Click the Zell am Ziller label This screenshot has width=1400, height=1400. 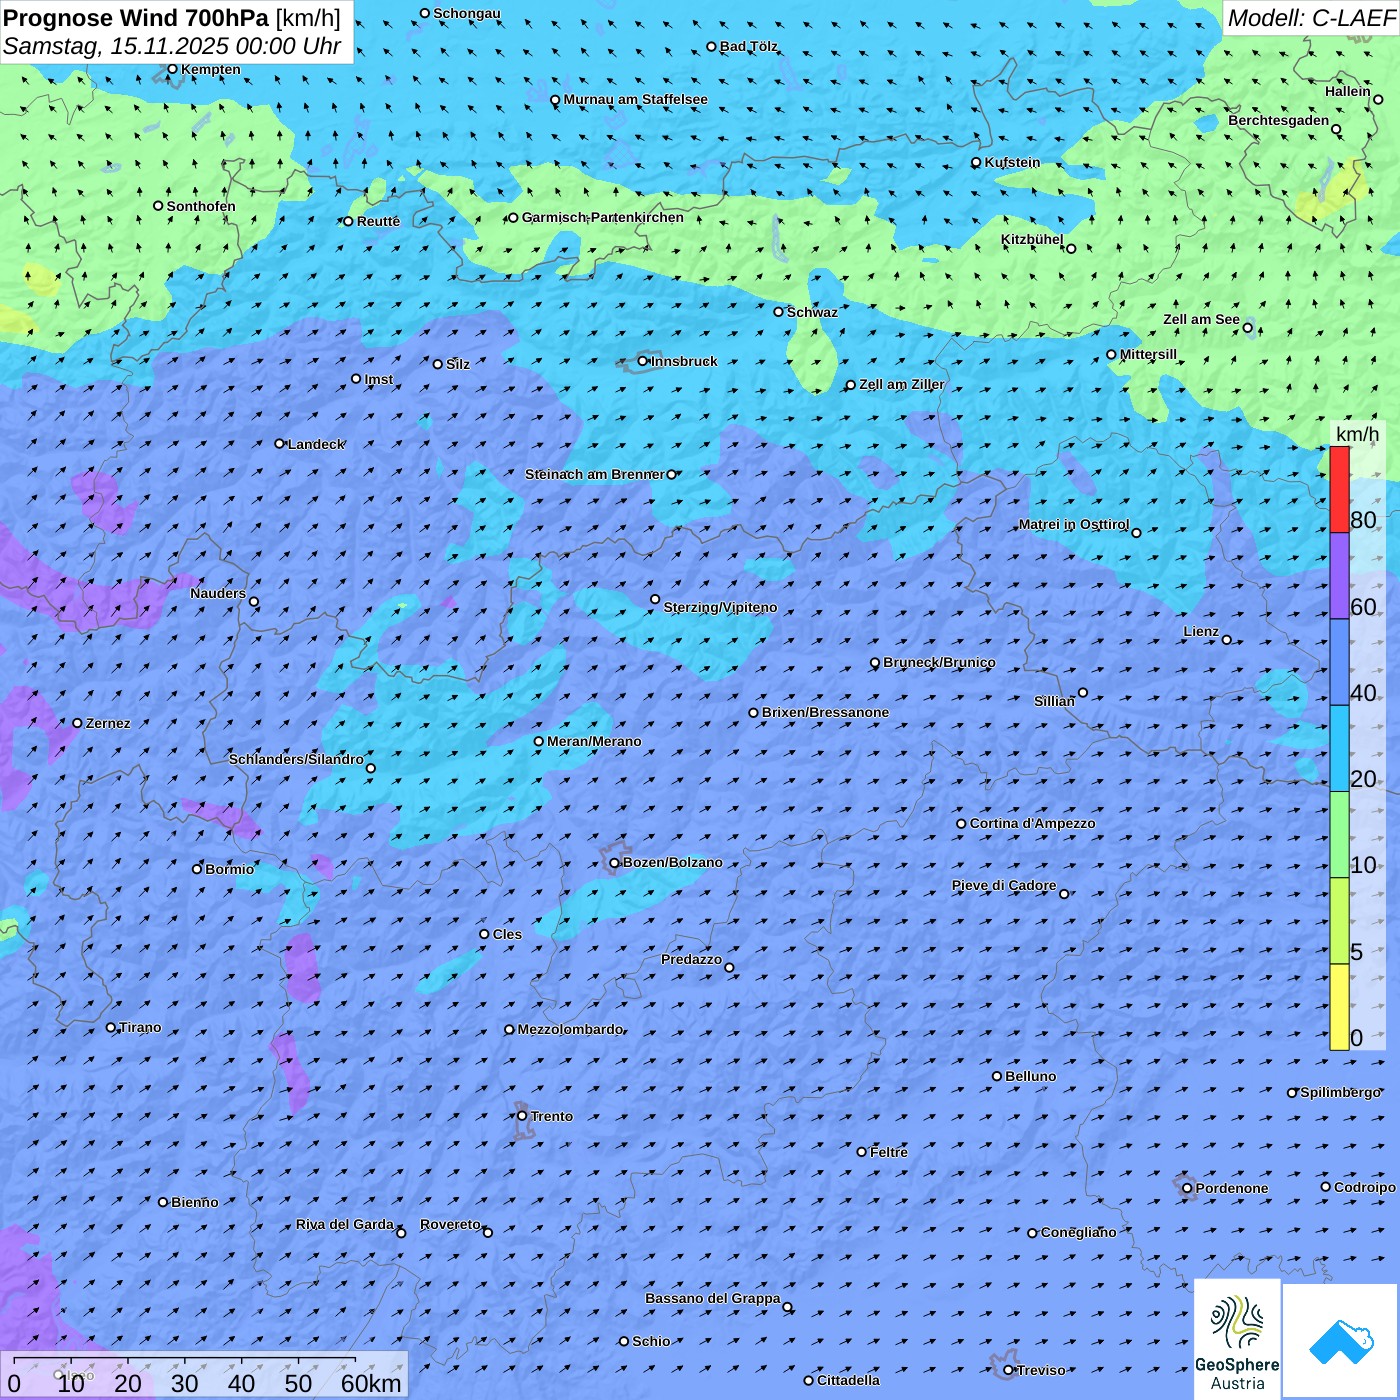coord(901,384)
